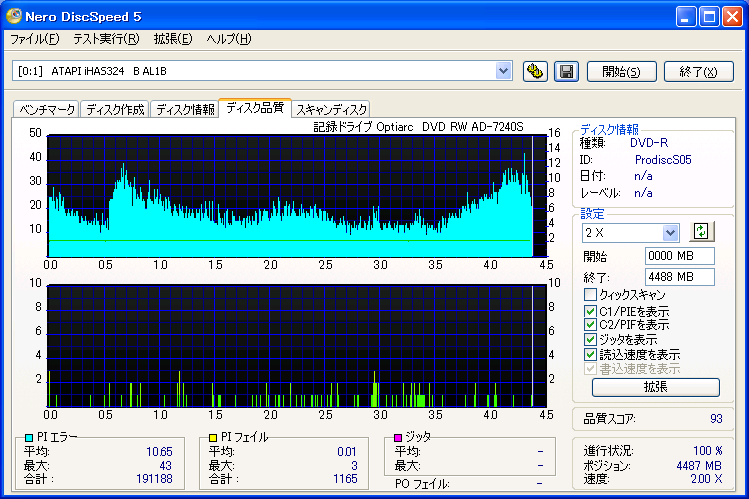Enable the クイックスキャン checkbox
This screenshot has height=499, width=749.
(590, 294)
